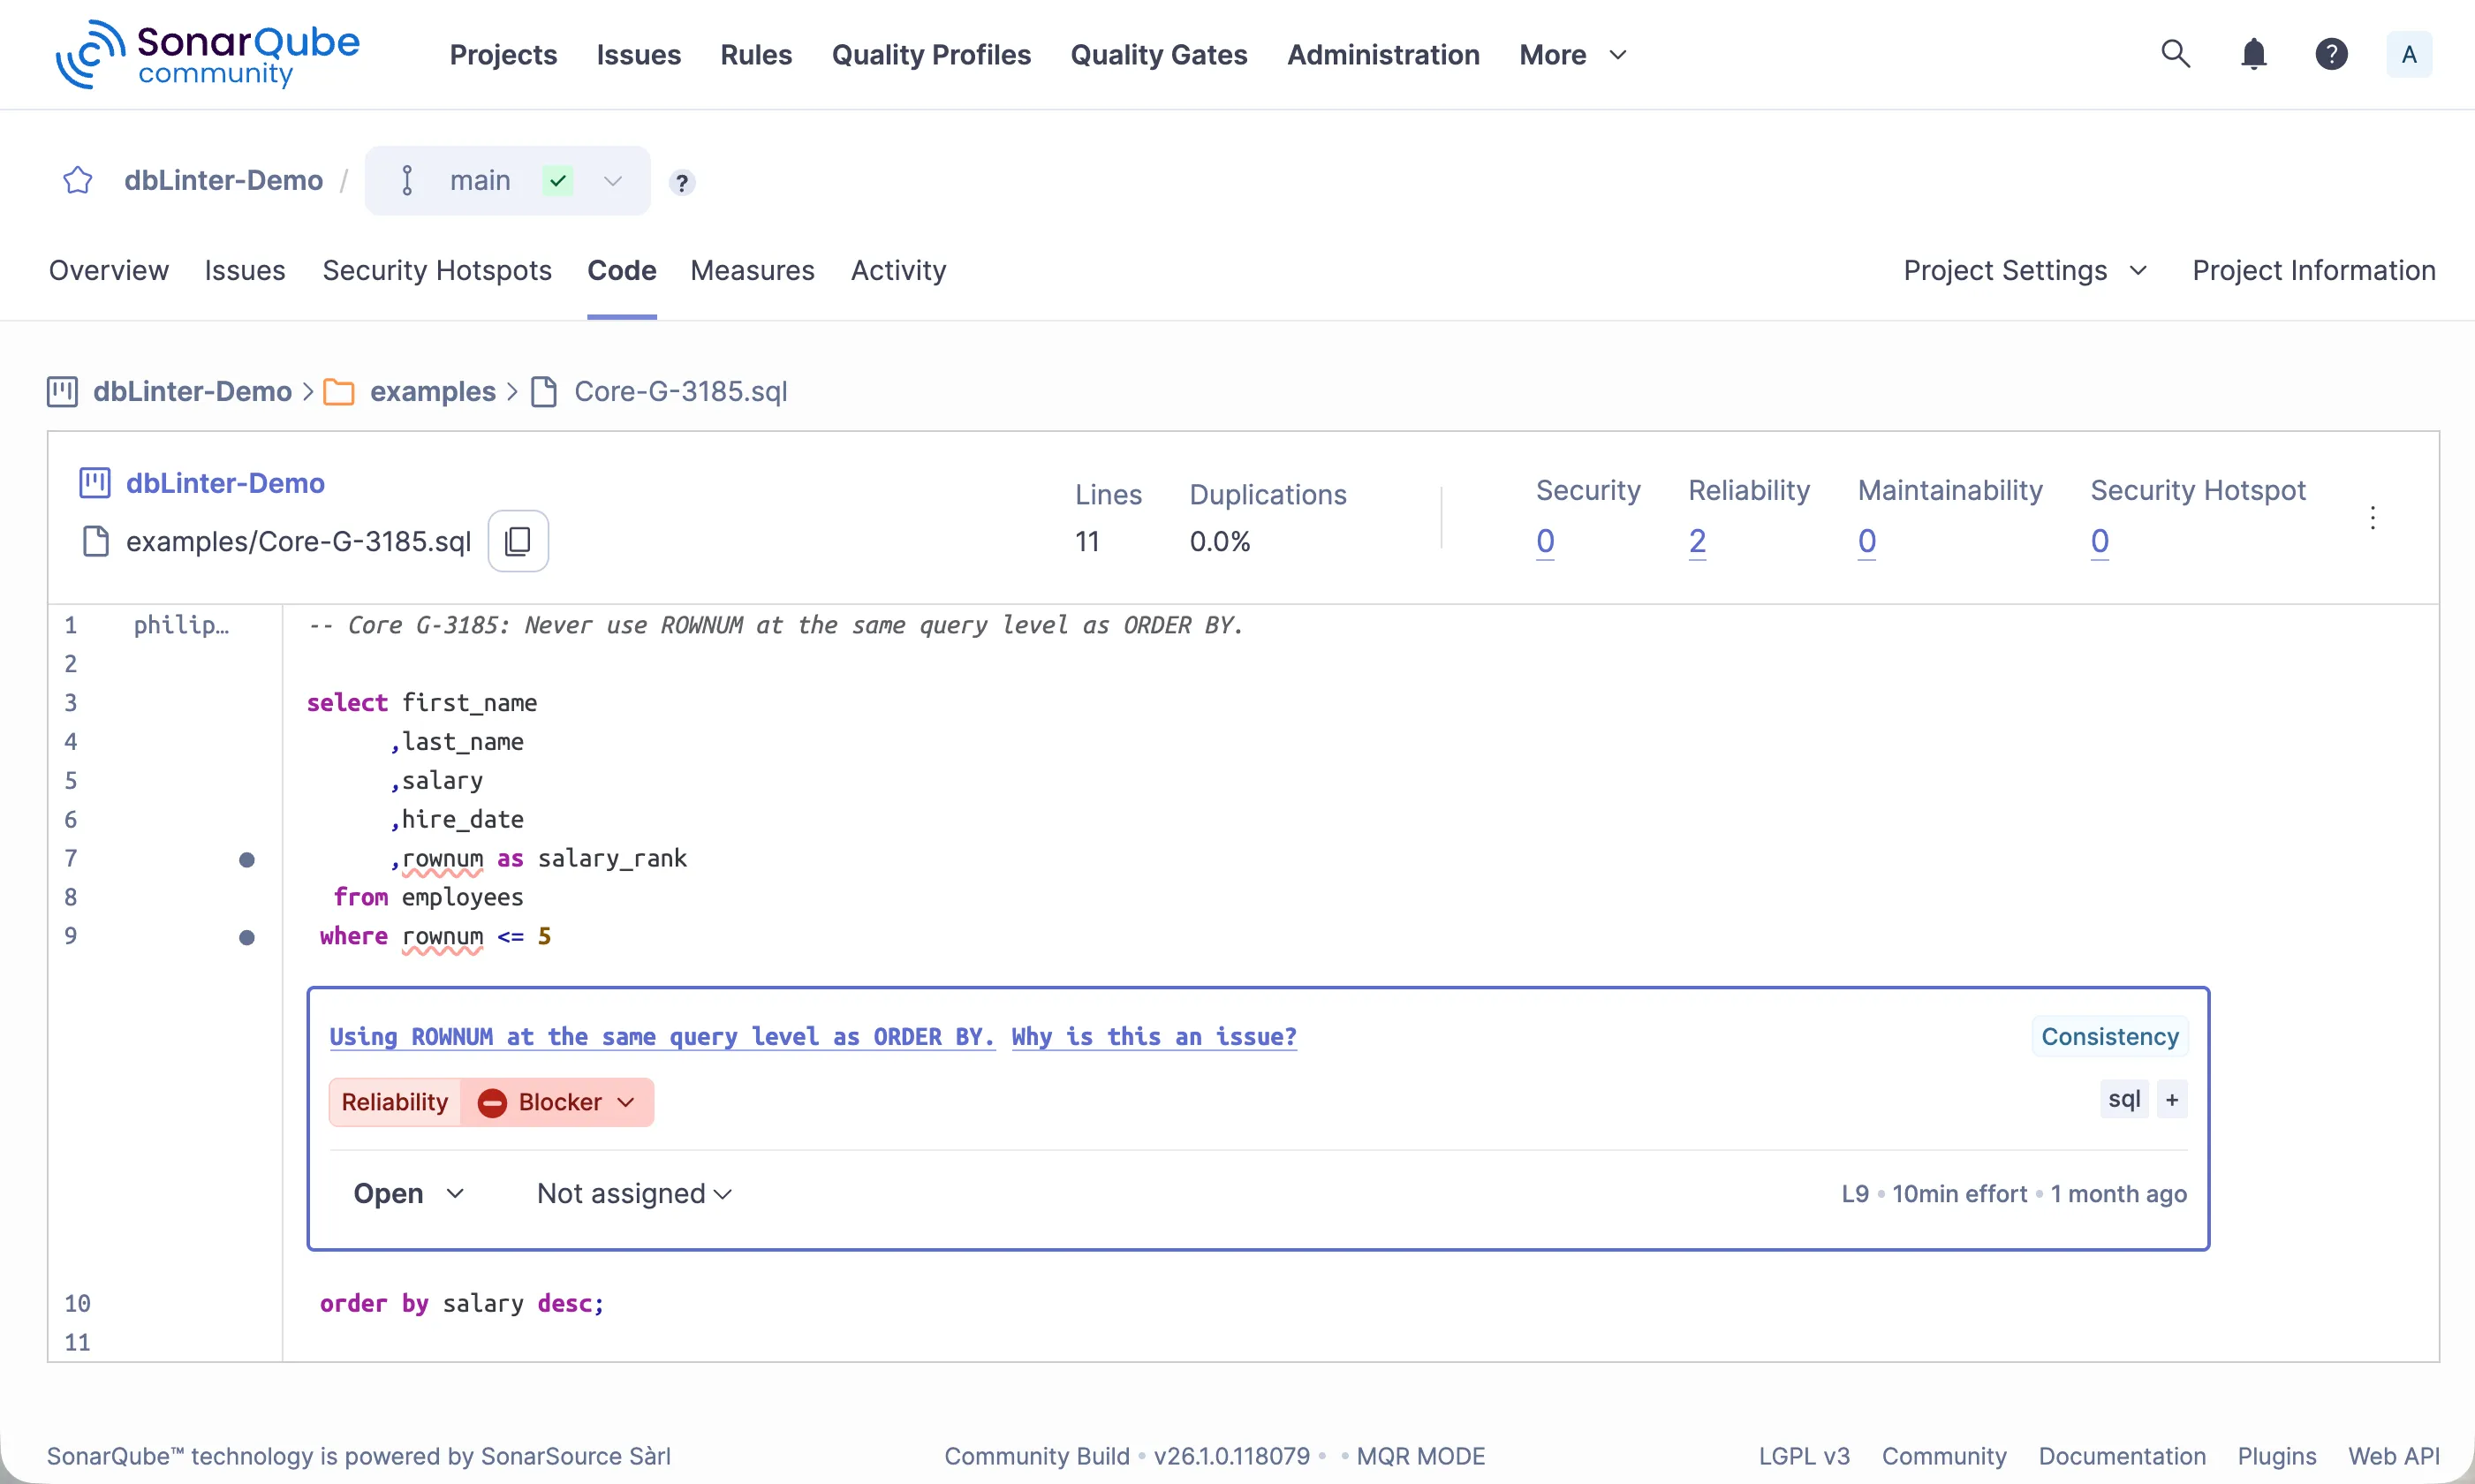2475x1484 pixels.
Task: Open the help question mark icon
Action: pos(2331,54)
